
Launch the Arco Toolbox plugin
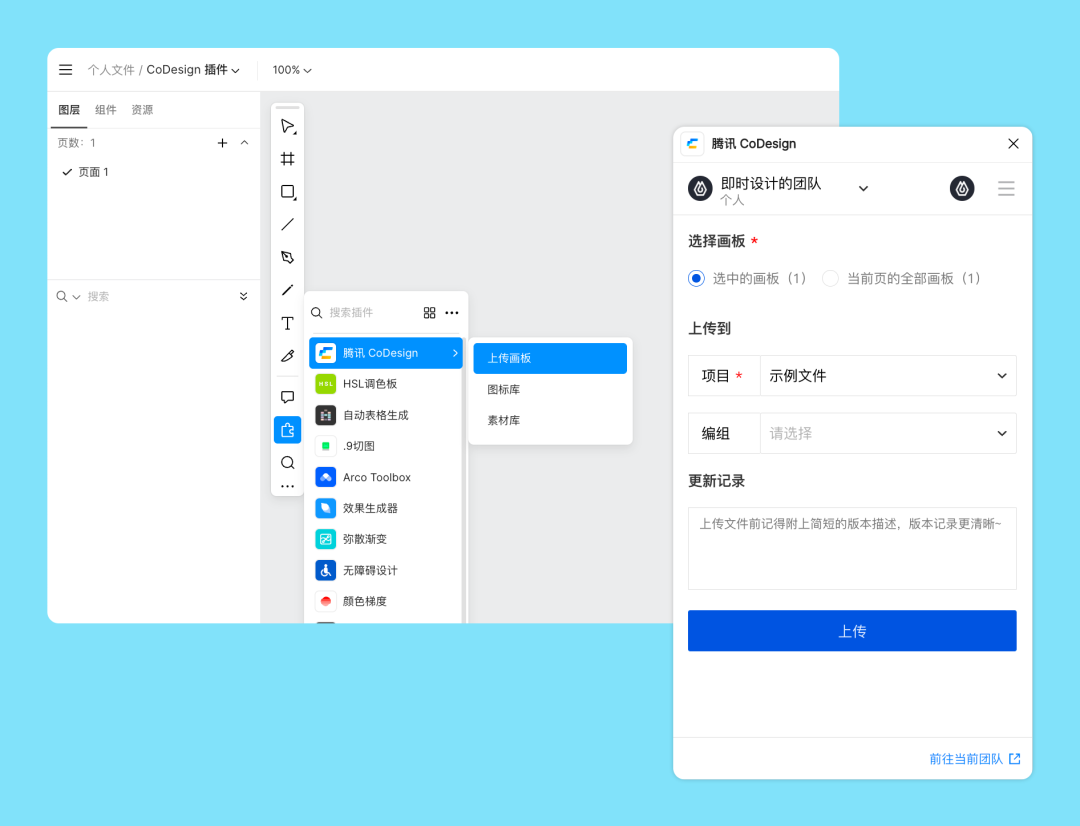tap(386, 477)
